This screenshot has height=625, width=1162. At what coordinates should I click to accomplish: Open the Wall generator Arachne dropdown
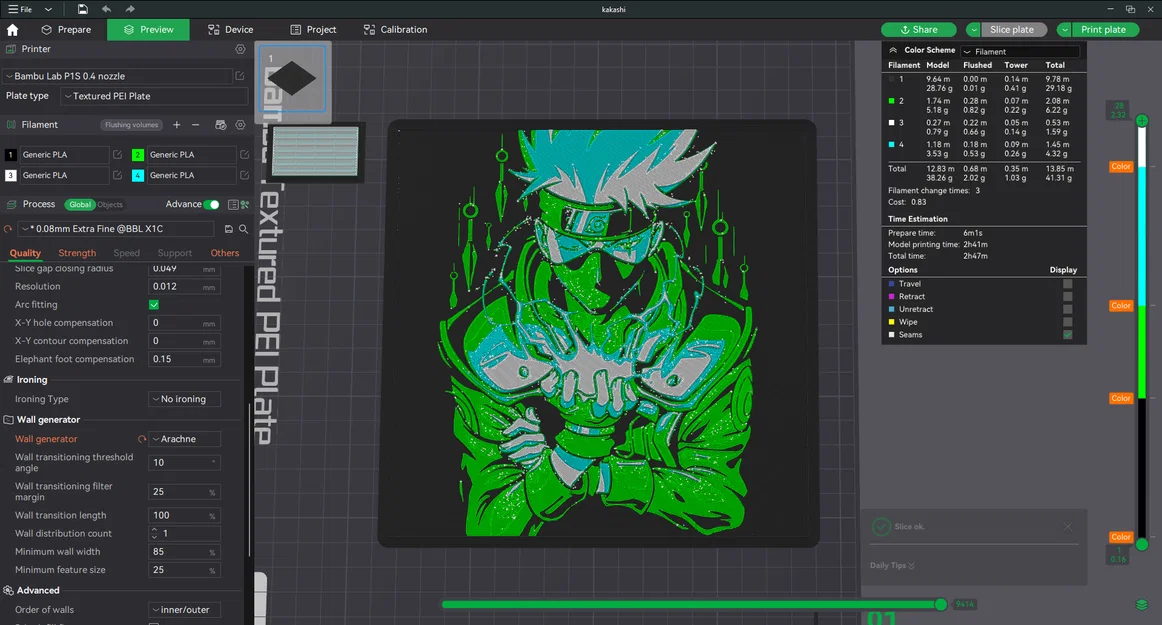click(184, 439)
